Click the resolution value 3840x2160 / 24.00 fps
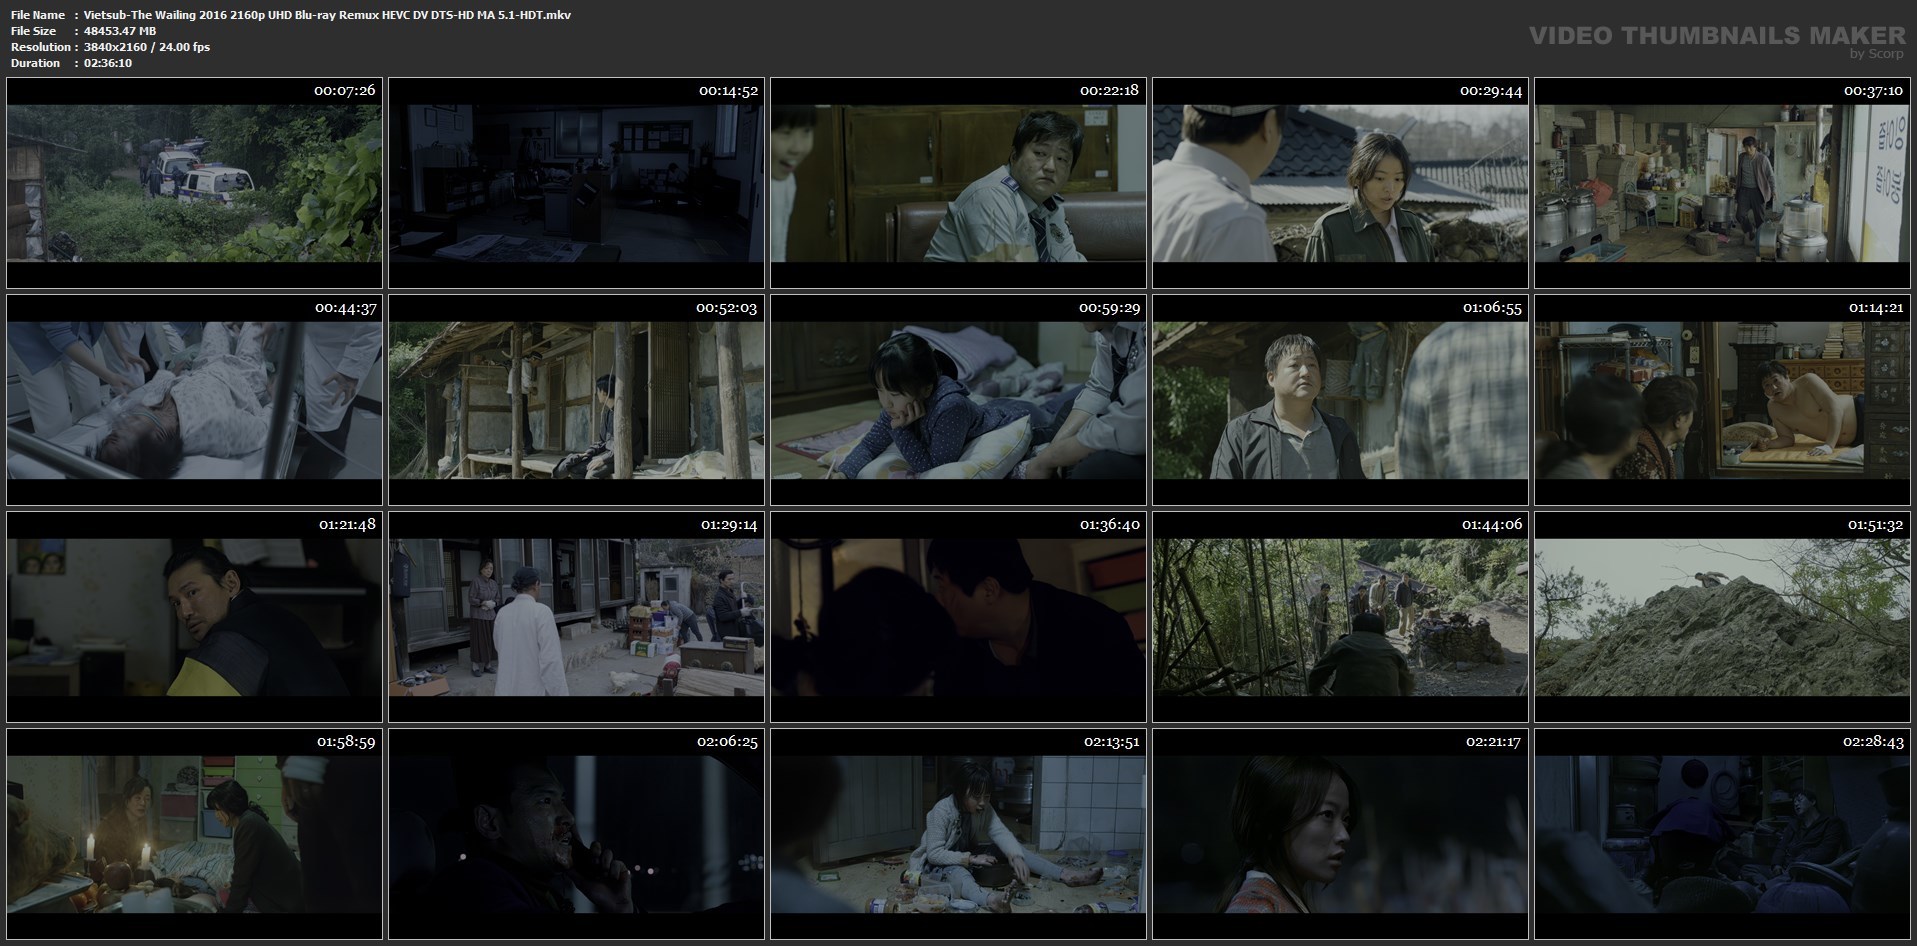 tap(147, 47)
